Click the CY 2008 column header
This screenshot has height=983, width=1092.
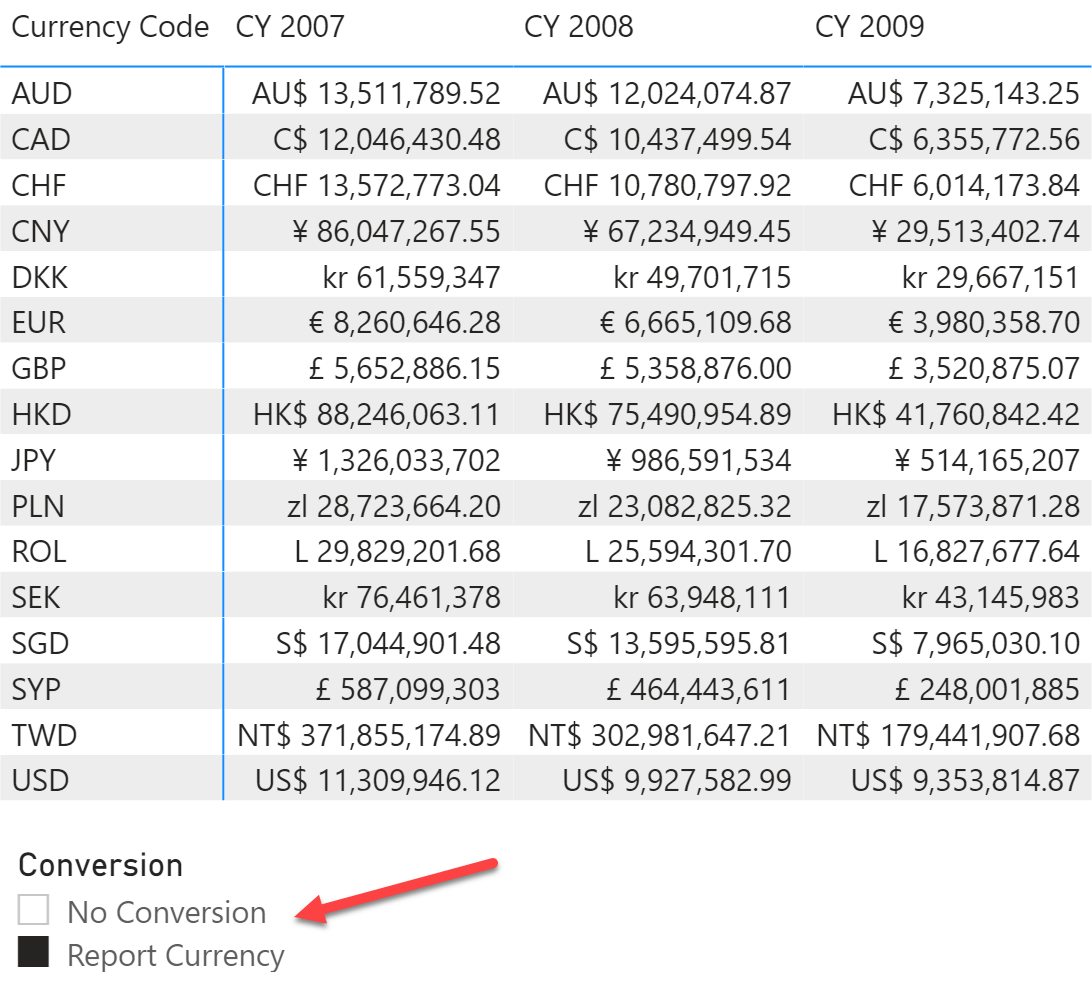click(579, 26)
